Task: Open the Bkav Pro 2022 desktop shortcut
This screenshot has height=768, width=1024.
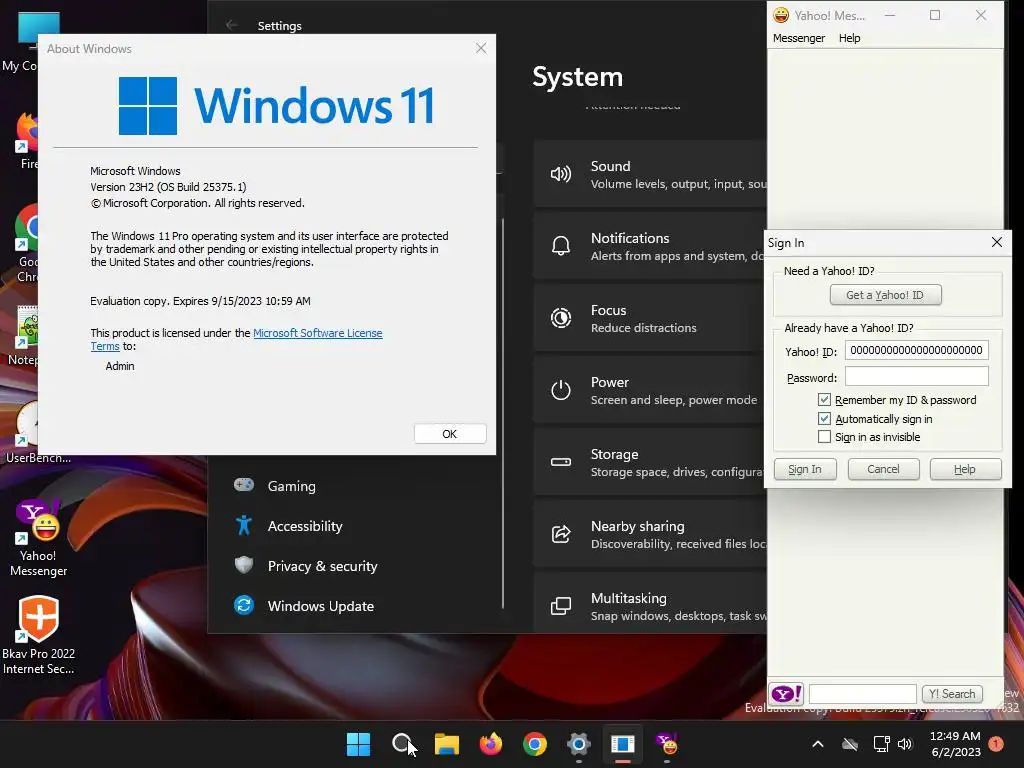Action: pos(39,635)
